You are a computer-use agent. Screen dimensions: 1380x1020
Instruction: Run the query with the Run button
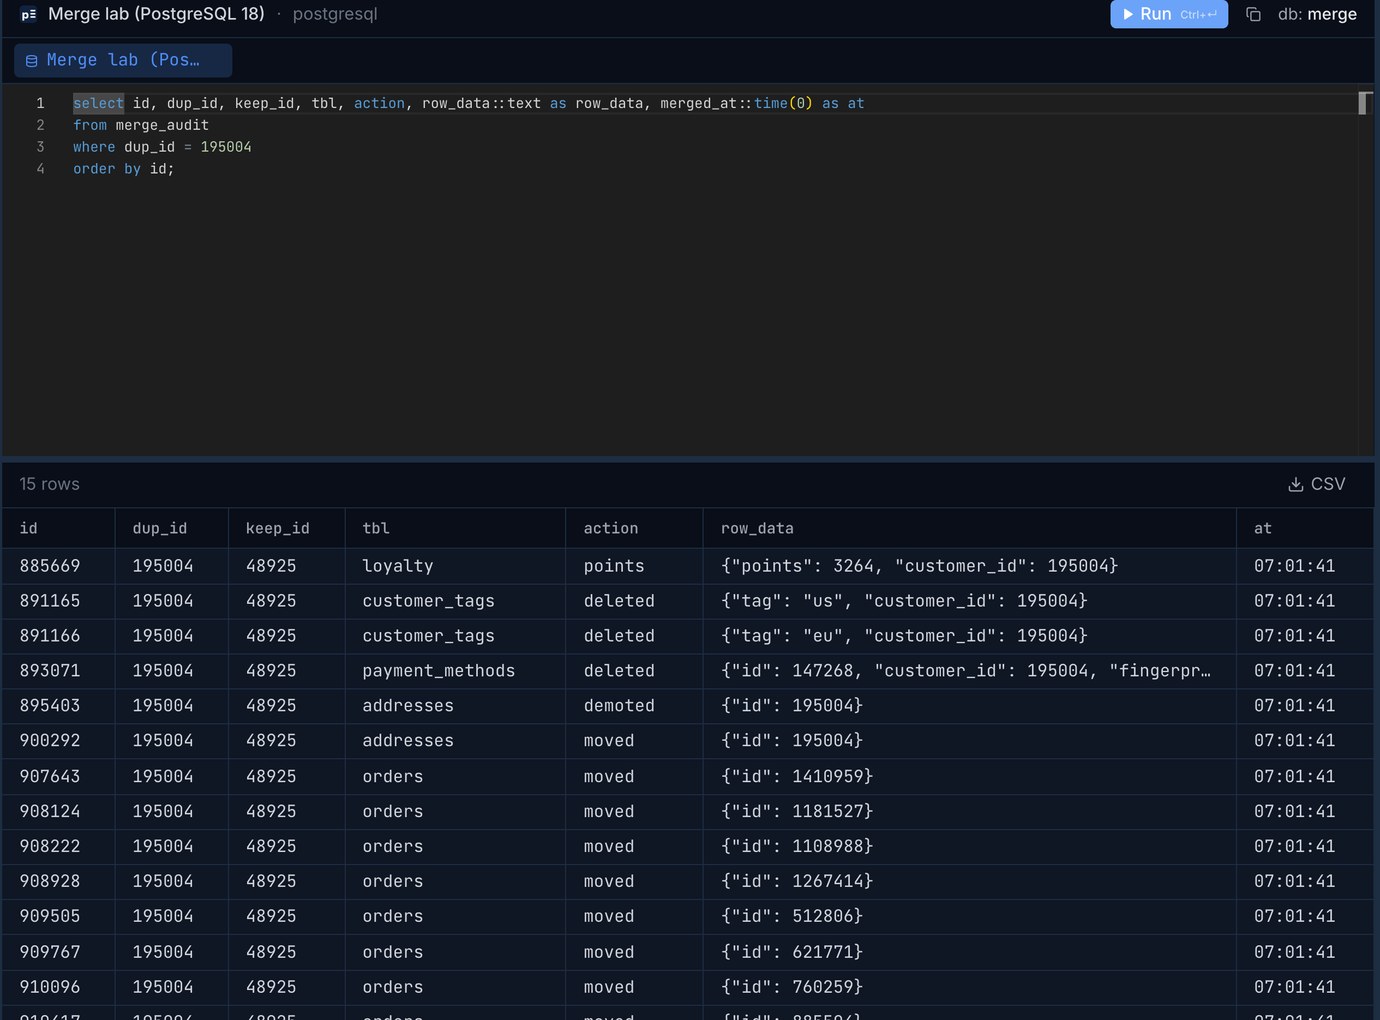pos(1169,14)
